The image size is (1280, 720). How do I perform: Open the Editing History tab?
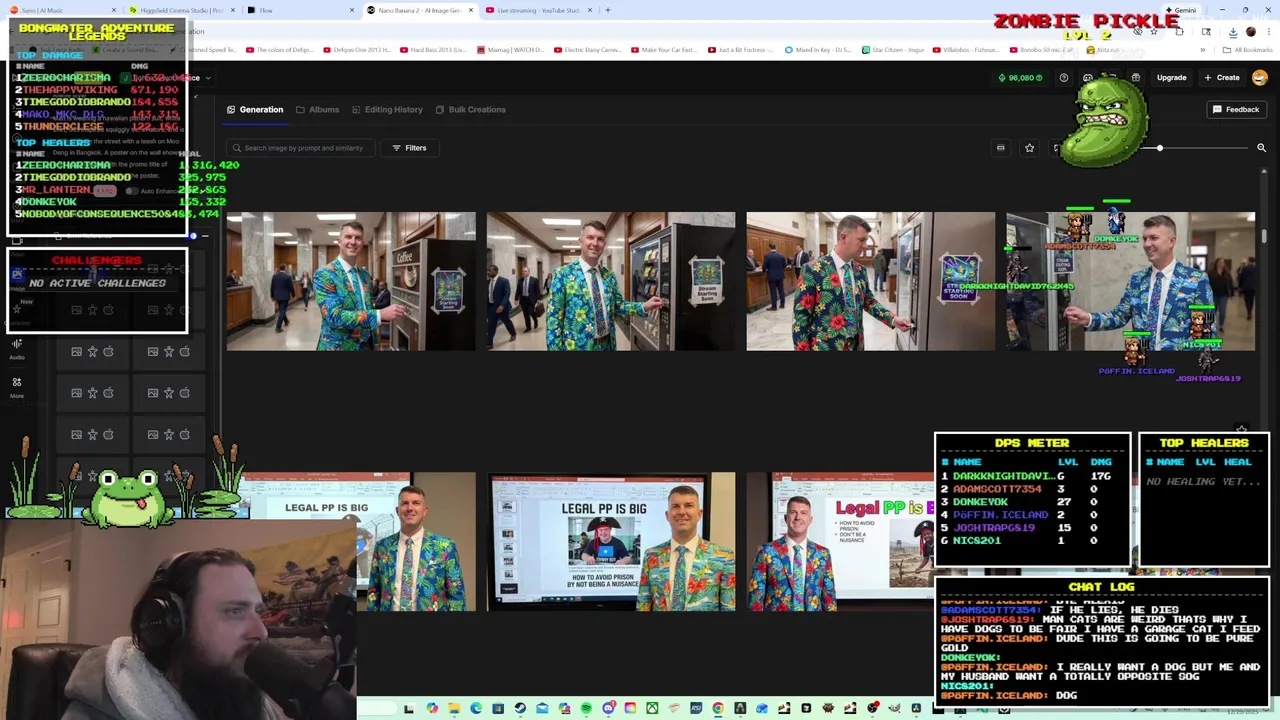pos(386,109)
